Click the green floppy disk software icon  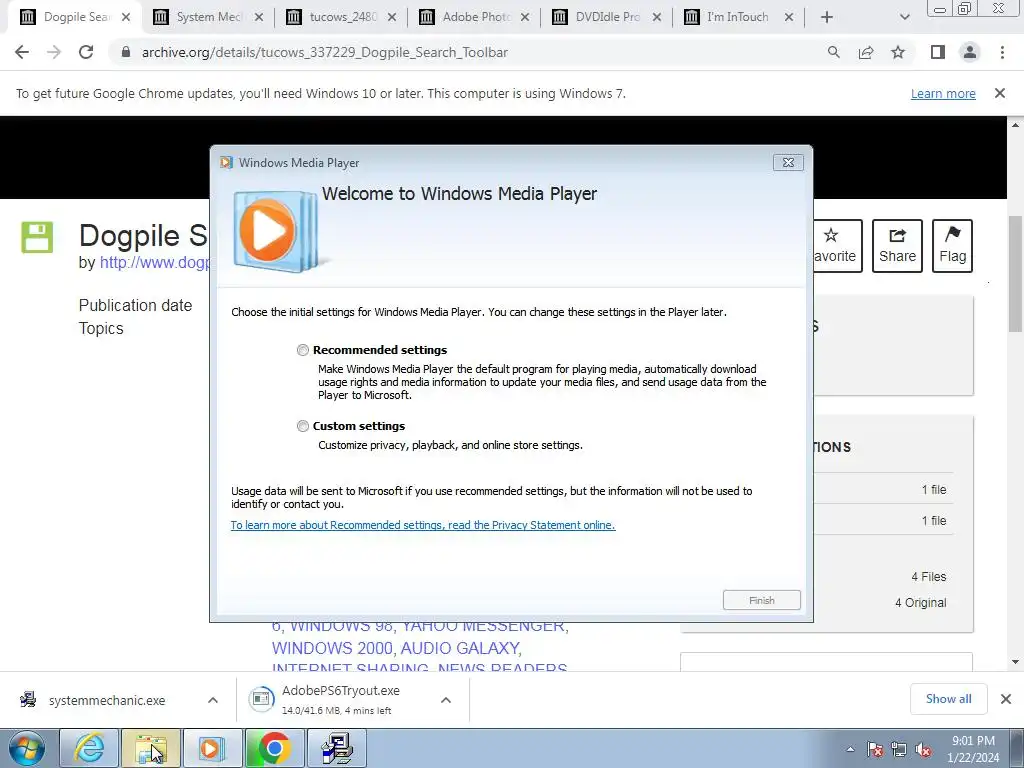[37, 237]
